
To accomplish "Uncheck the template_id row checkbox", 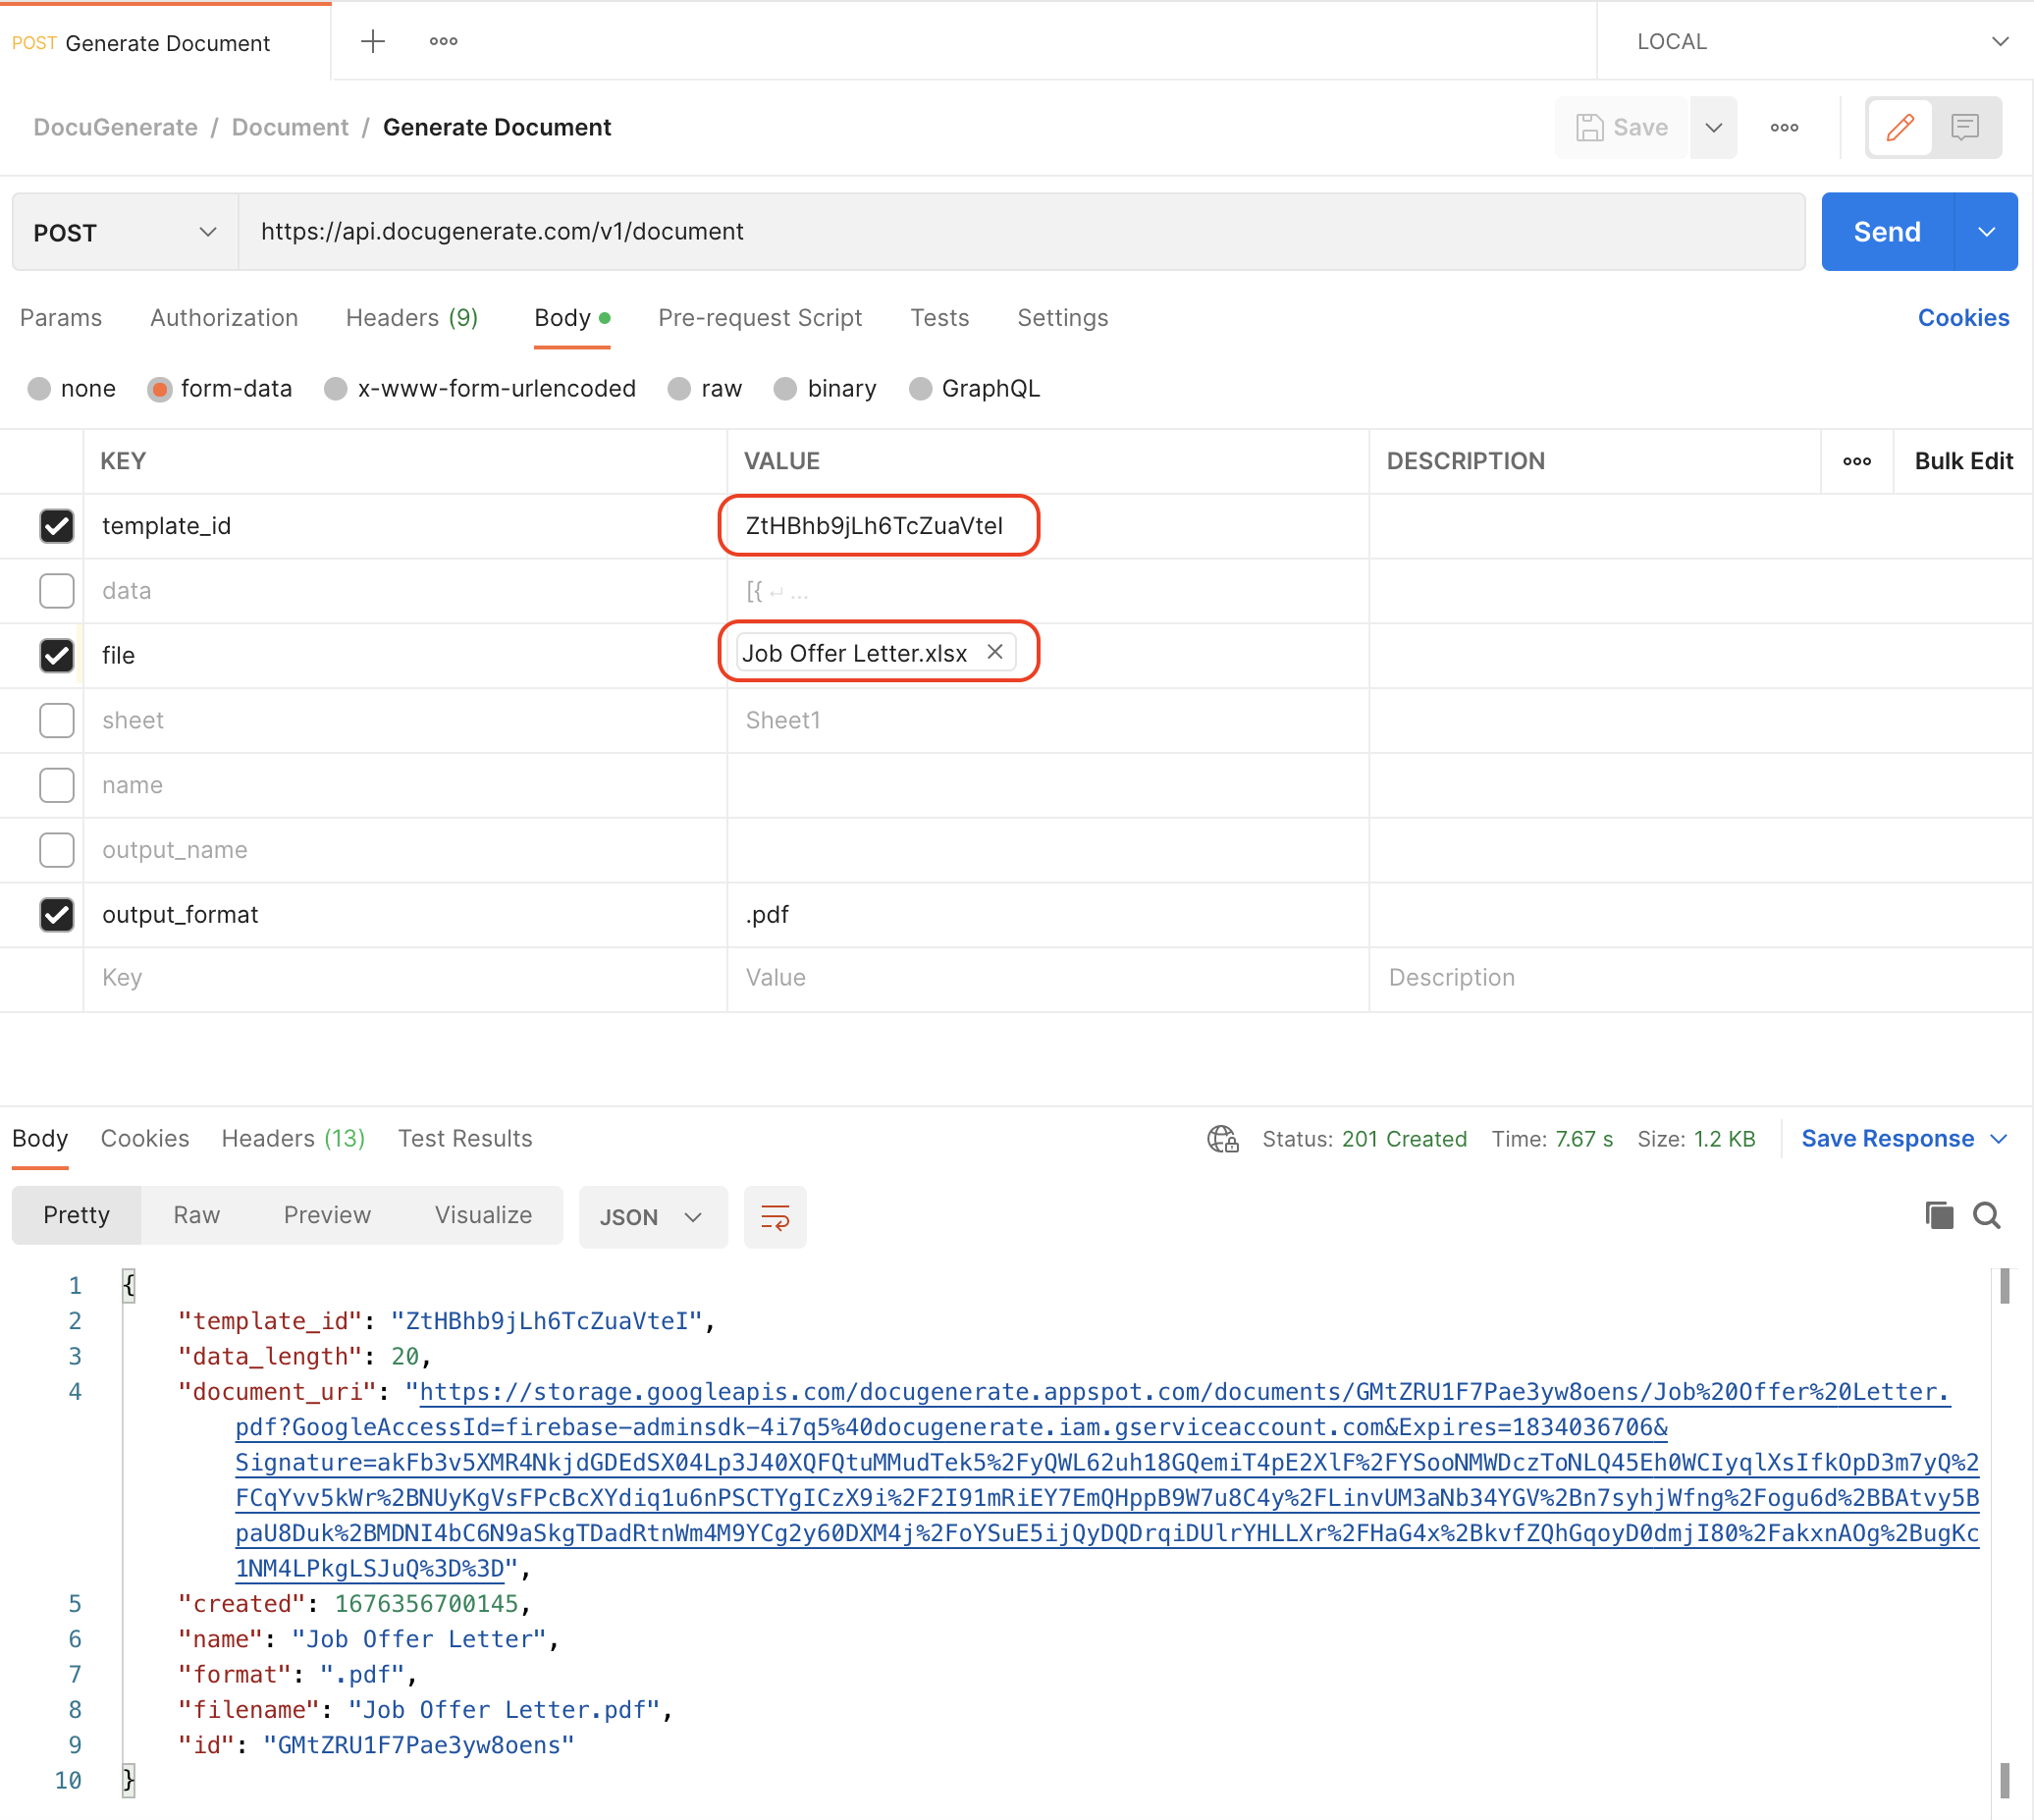I will click(56, 526).
